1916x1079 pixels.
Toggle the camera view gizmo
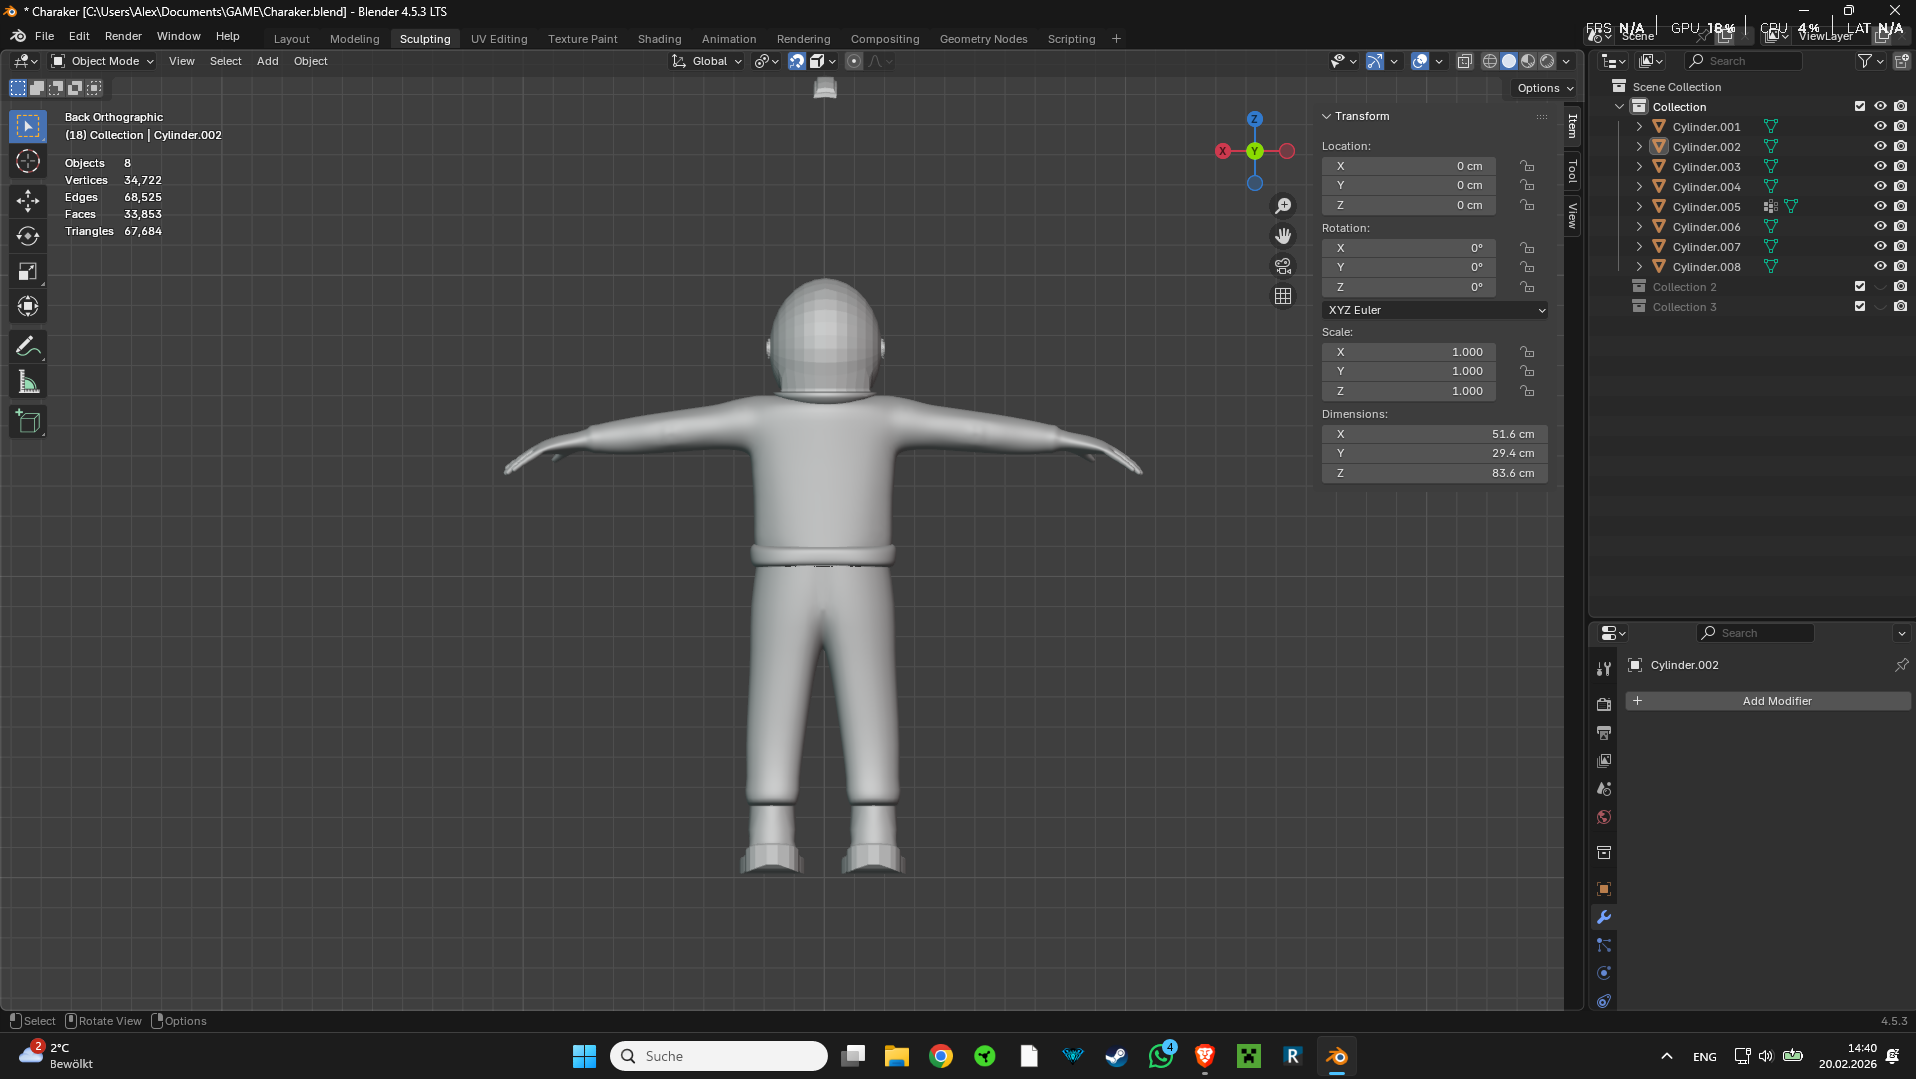[1283, 266]
